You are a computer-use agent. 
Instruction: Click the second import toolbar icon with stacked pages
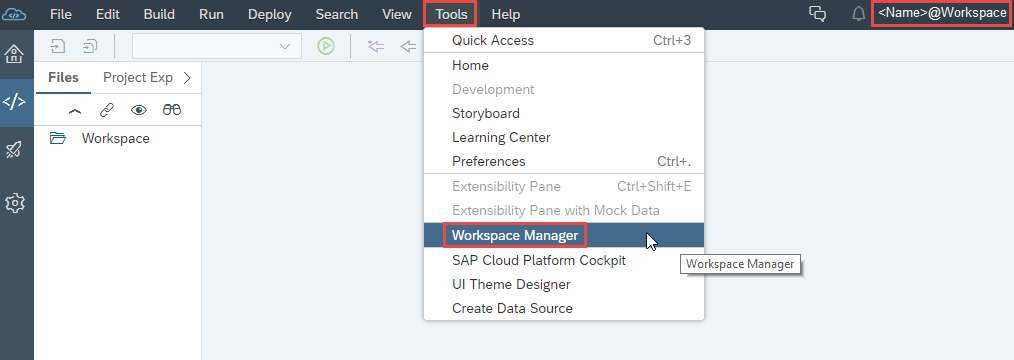[x=90, y=46]
